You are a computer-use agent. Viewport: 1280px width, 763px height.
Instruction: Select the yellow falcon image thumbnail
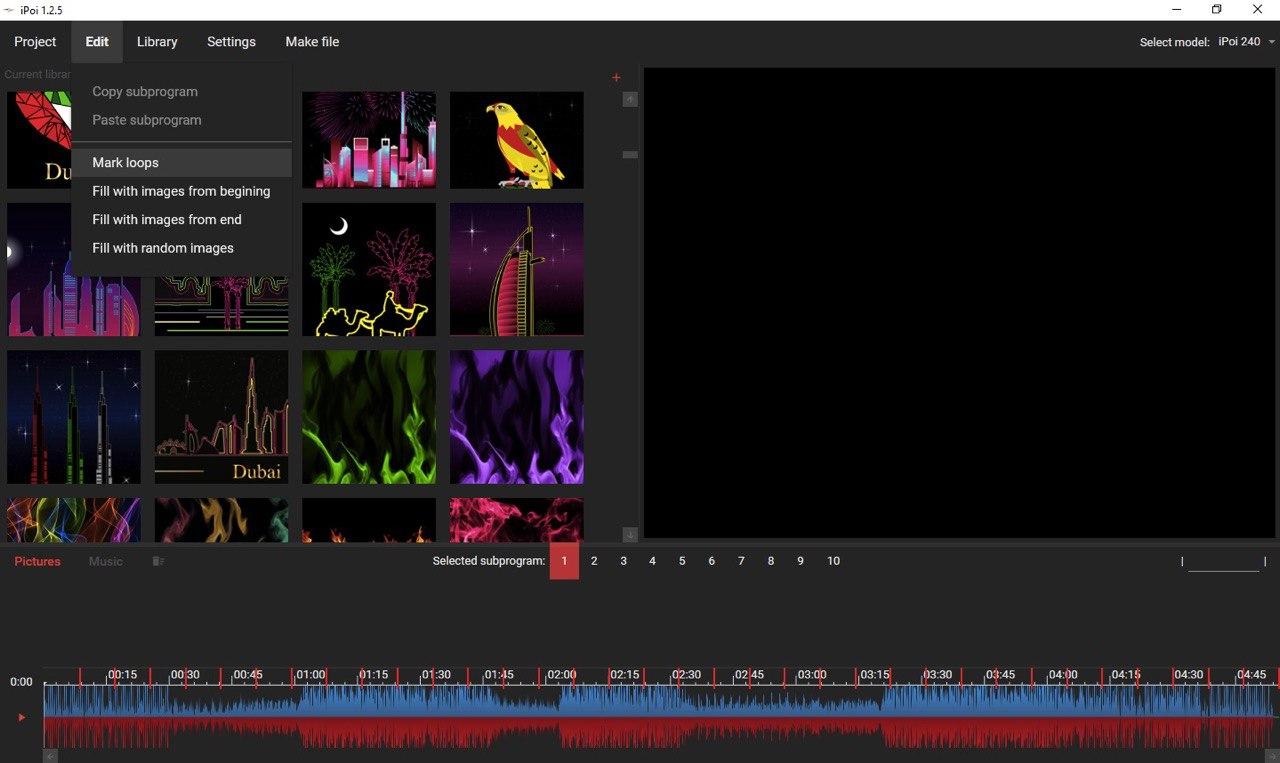(x=517, y=140)
